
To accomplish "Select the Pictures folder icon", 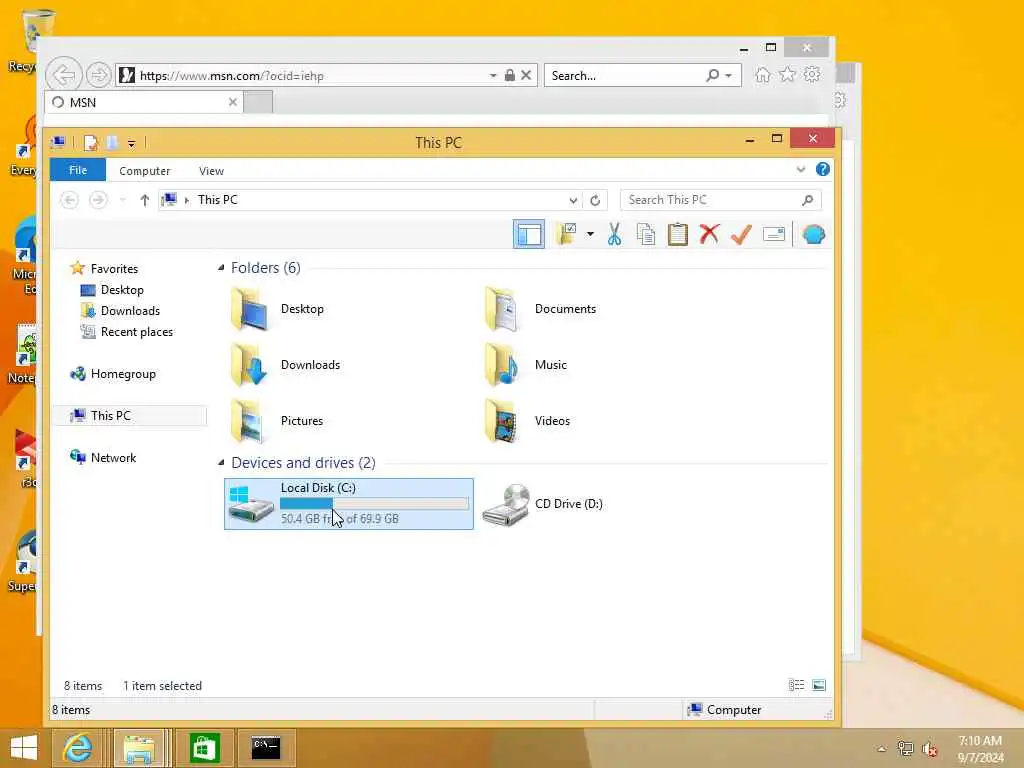I will tap(249, 421).
